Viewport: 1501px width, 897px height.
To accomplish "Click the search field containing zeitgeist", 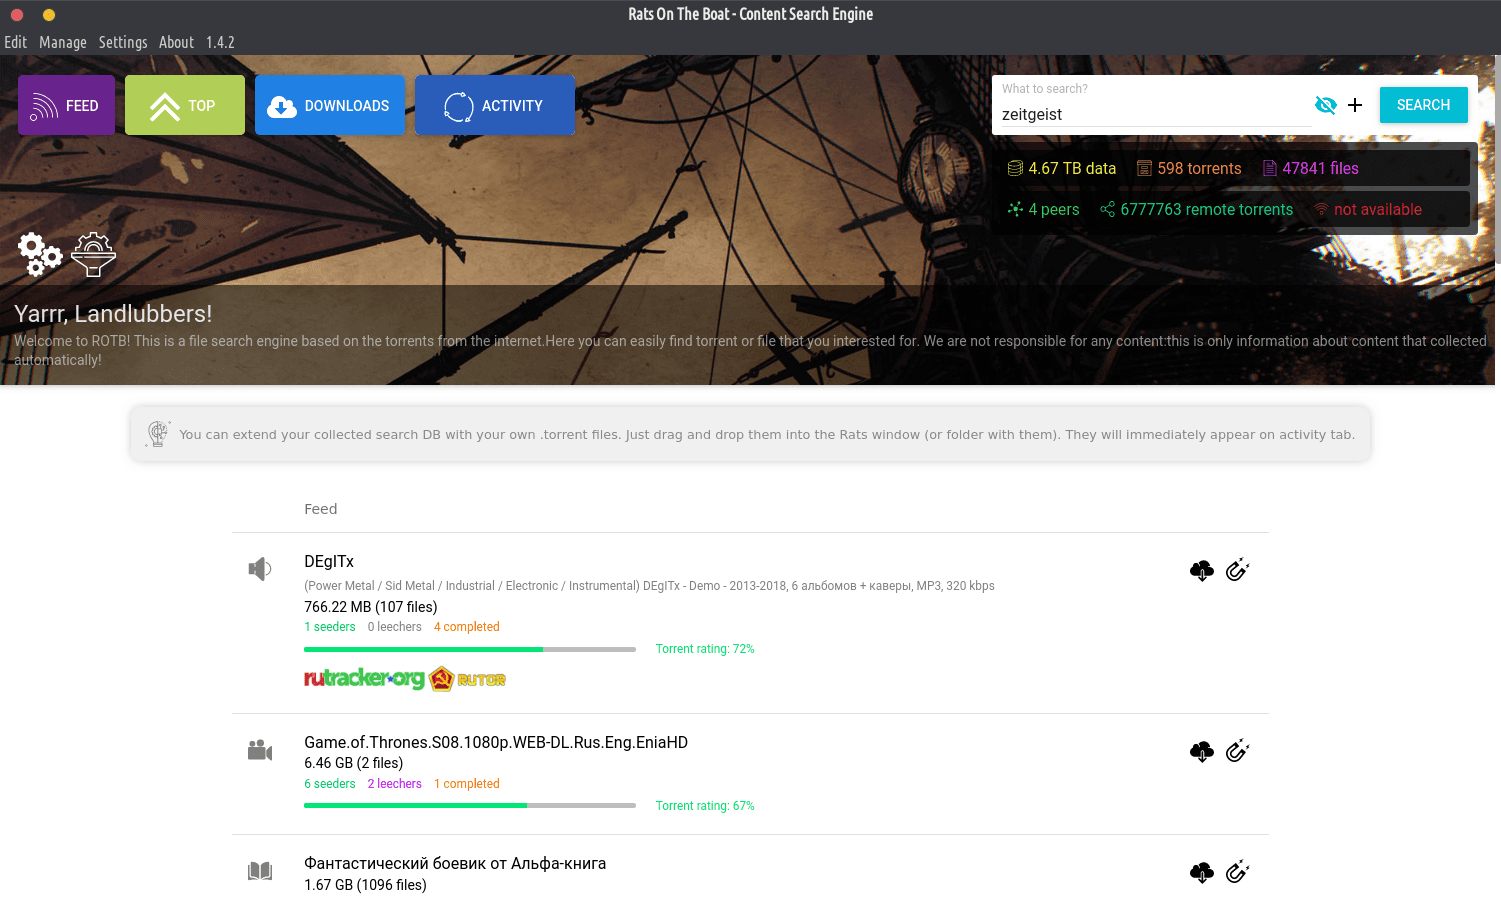I will 1155,114.
